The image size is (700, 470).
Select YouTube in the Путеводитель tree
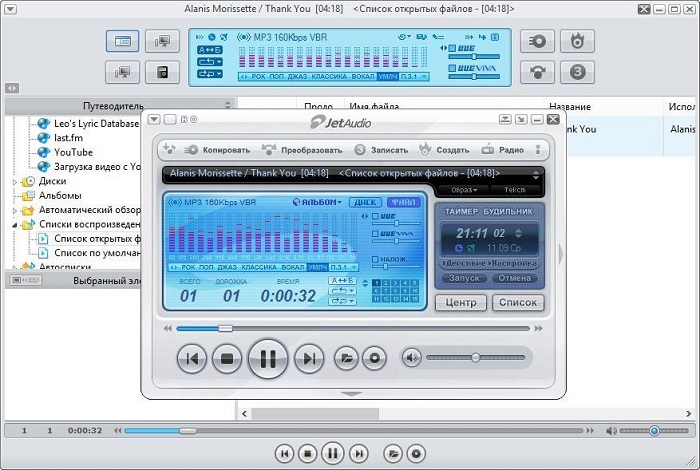[x=73, y=152]
